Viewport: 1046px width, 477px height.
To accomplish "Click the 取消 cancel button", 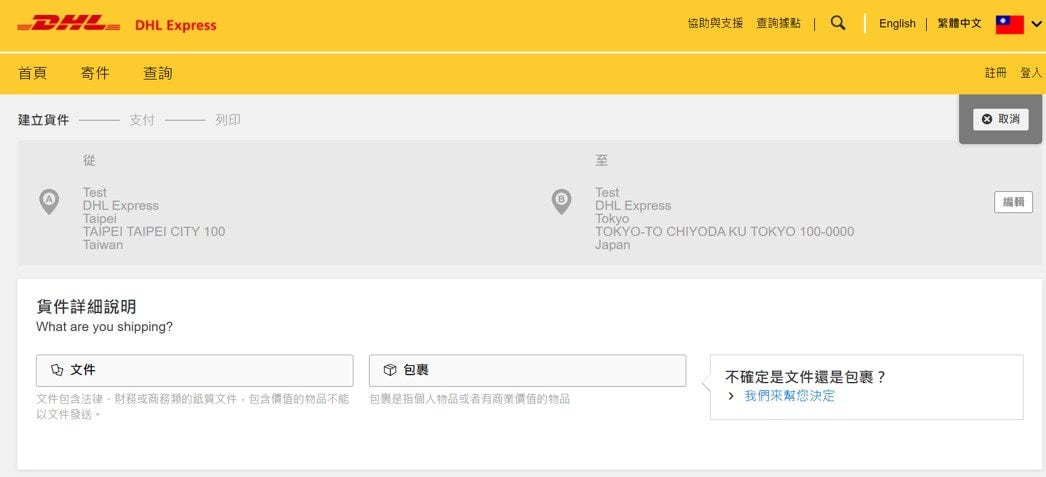I will 1001,119.
